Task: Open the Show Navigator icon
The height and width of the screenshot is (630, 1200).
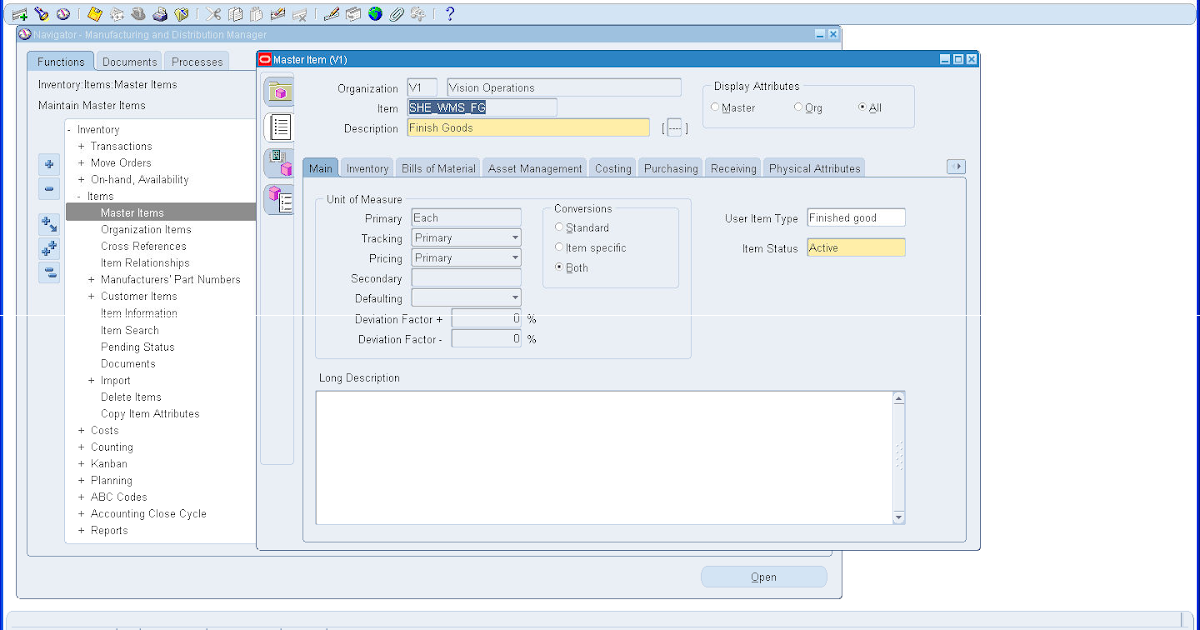Action: click(x=65, y=14)
